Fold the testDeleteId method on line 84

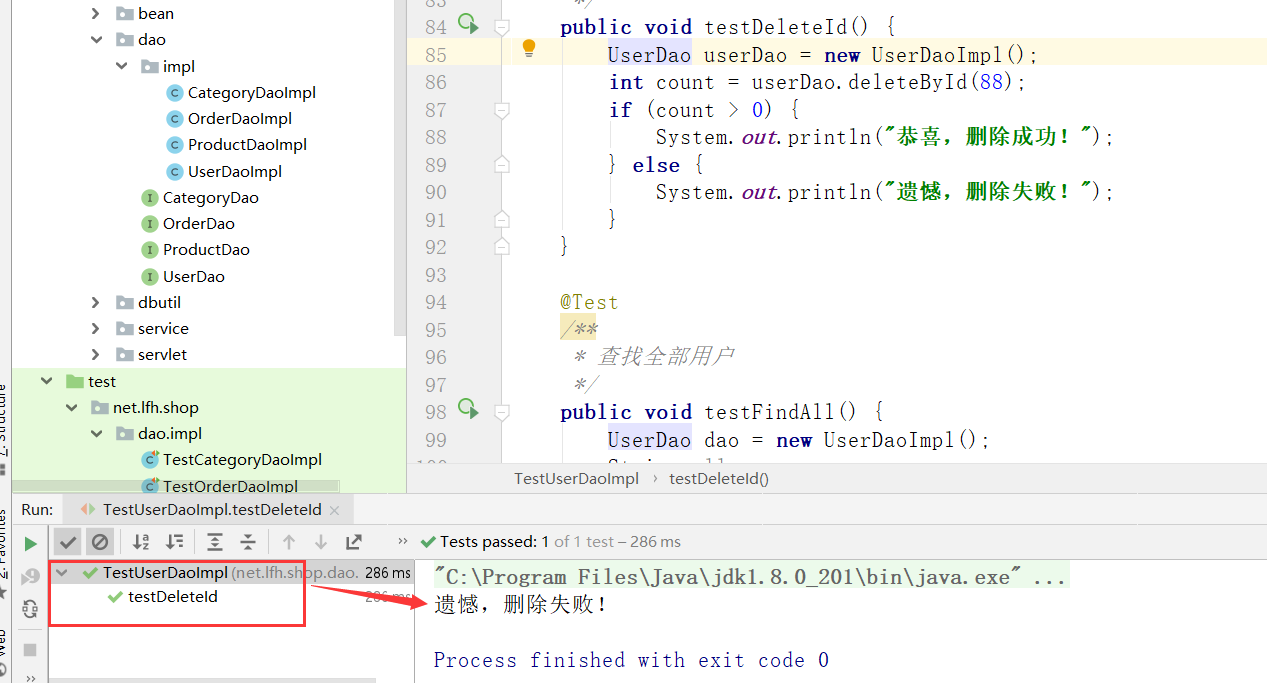(x=502, y=27)
